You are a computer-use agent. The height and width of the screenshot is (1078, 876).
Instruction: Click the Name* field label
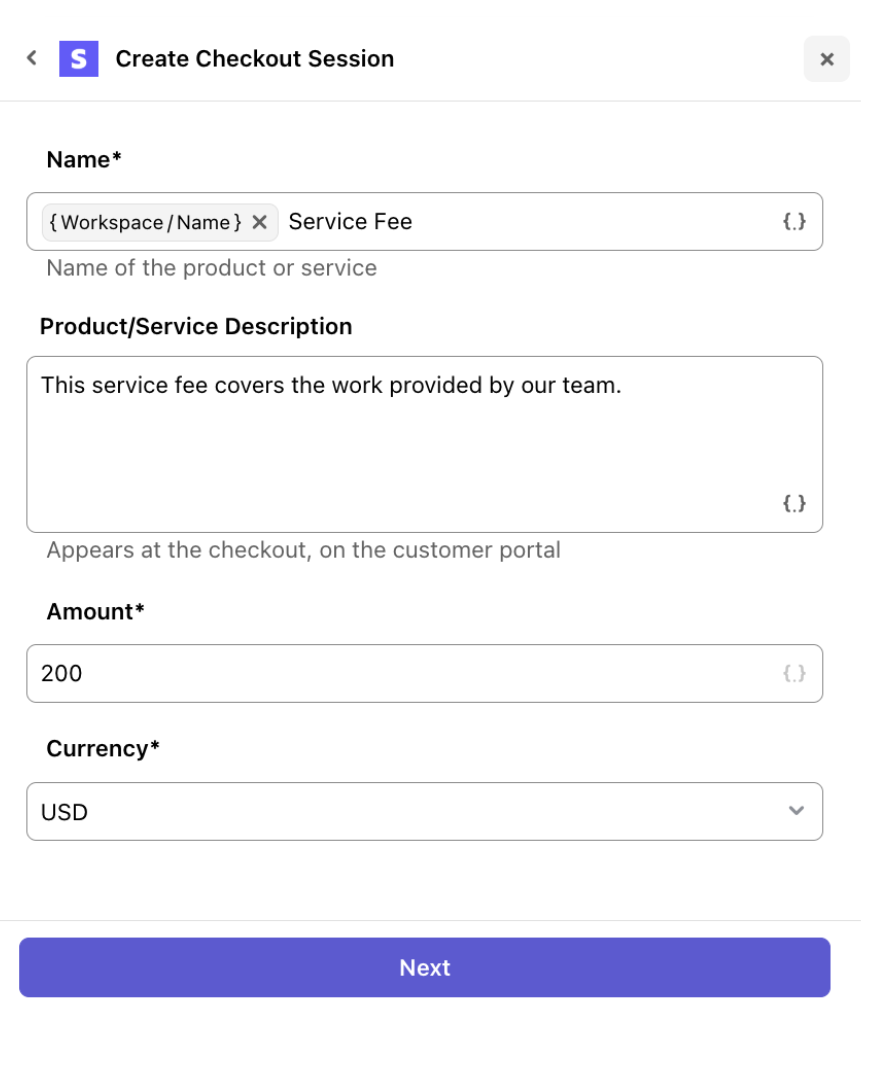point(84,160)
